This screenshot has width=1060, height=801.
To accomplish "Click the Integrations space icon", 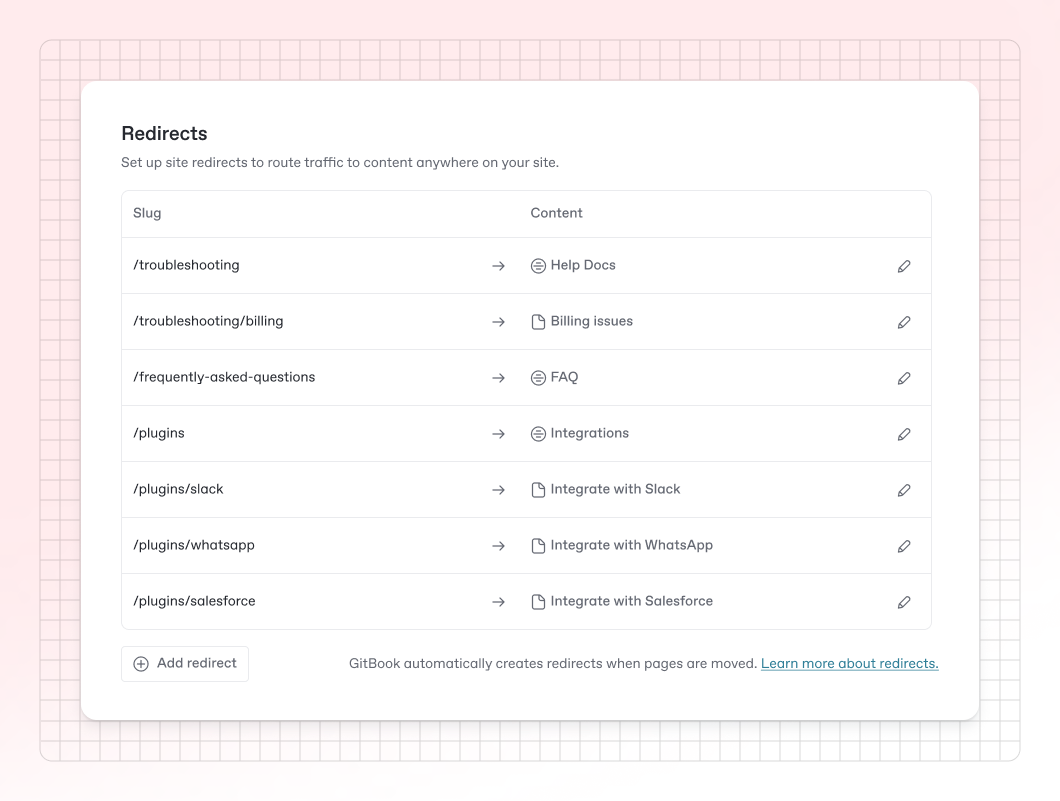I will click(x=538, y=434).
